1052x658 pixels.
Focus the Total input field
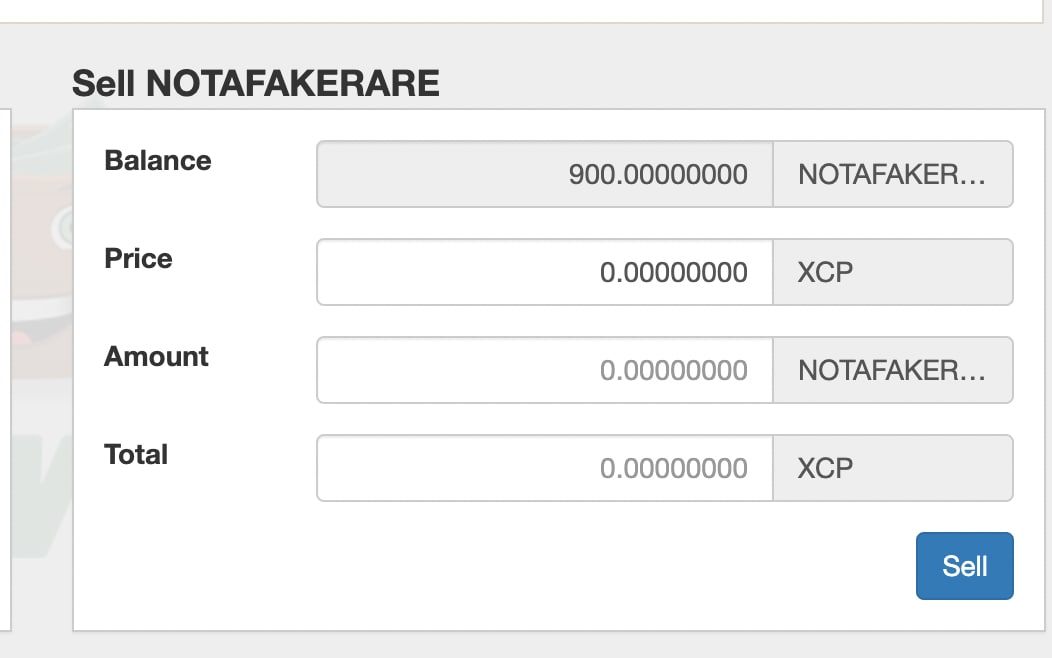545,468
